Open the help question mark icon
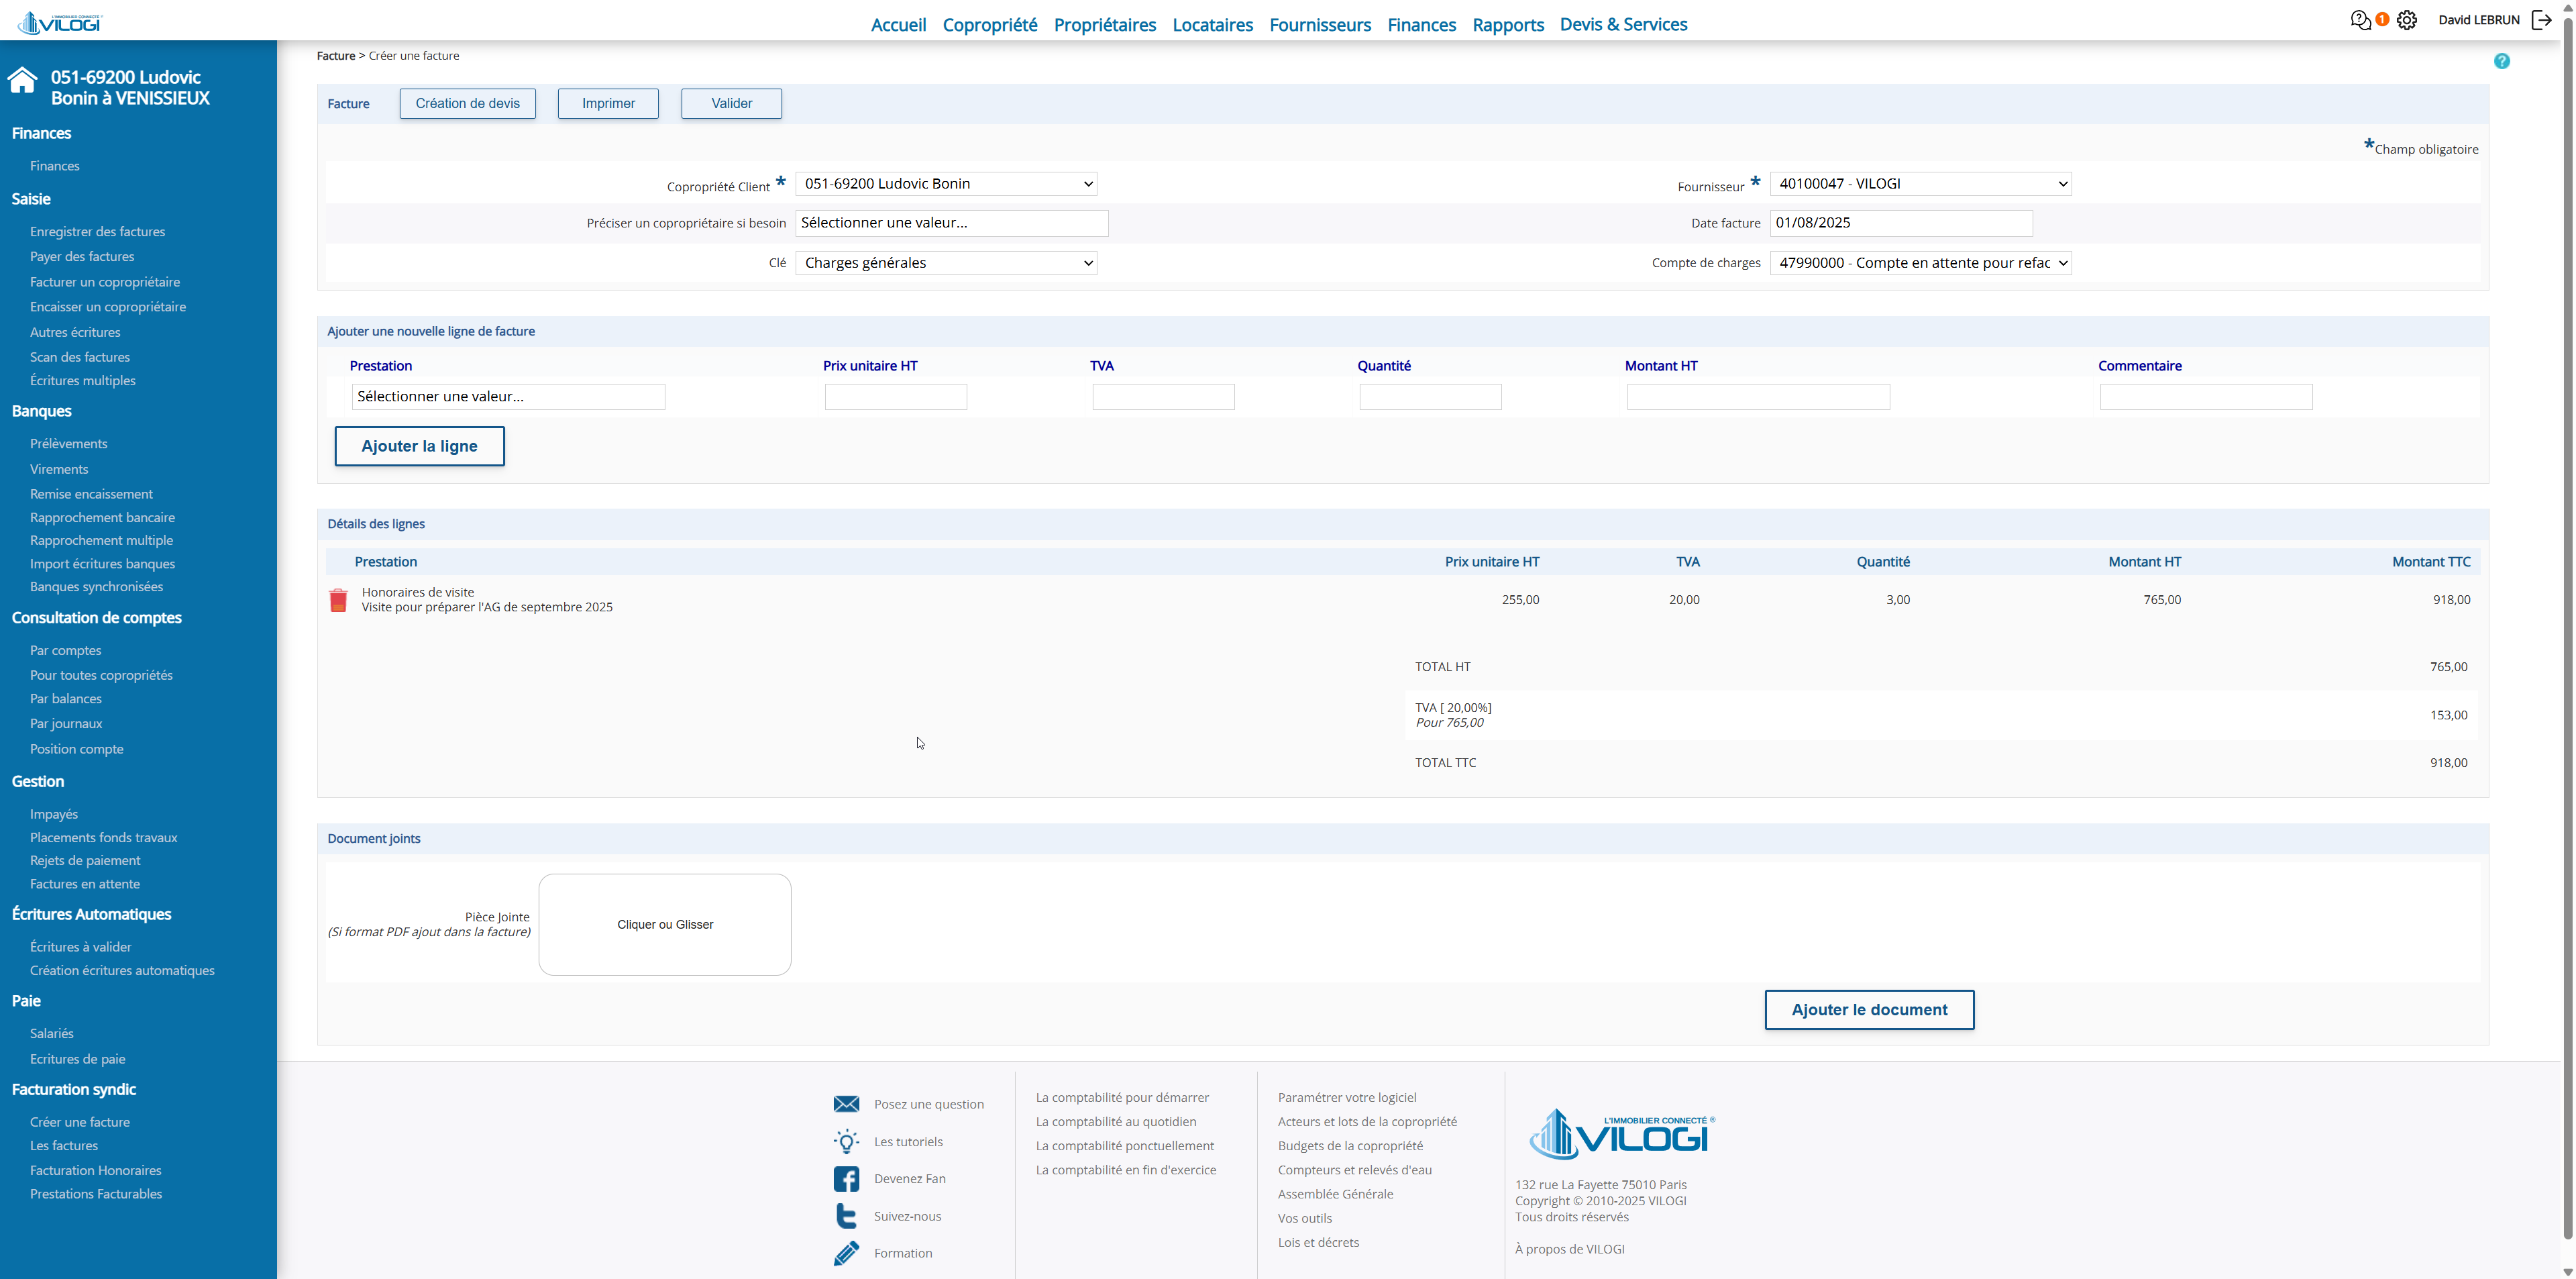This screenshot has height=1279, width=2576. (x=2502, y=61)
